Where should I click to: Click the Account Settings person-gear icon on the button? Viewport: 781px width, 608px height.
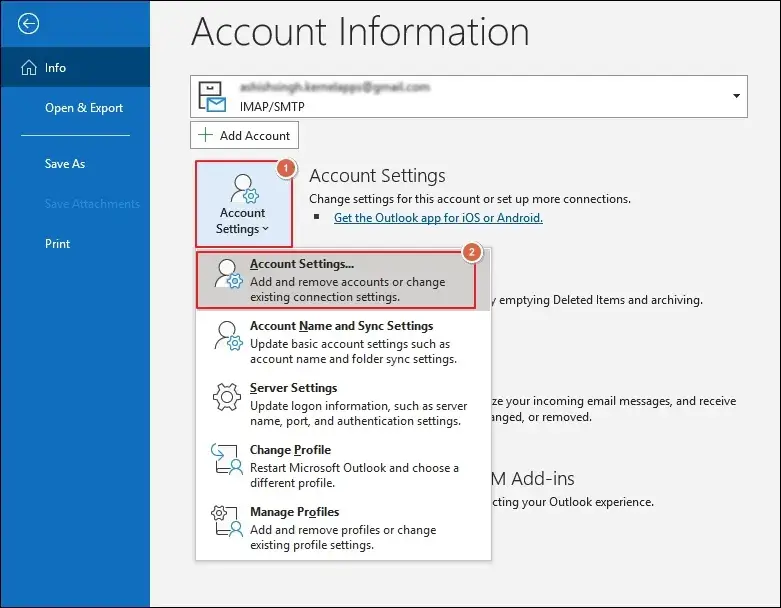[x=244, y=189]
